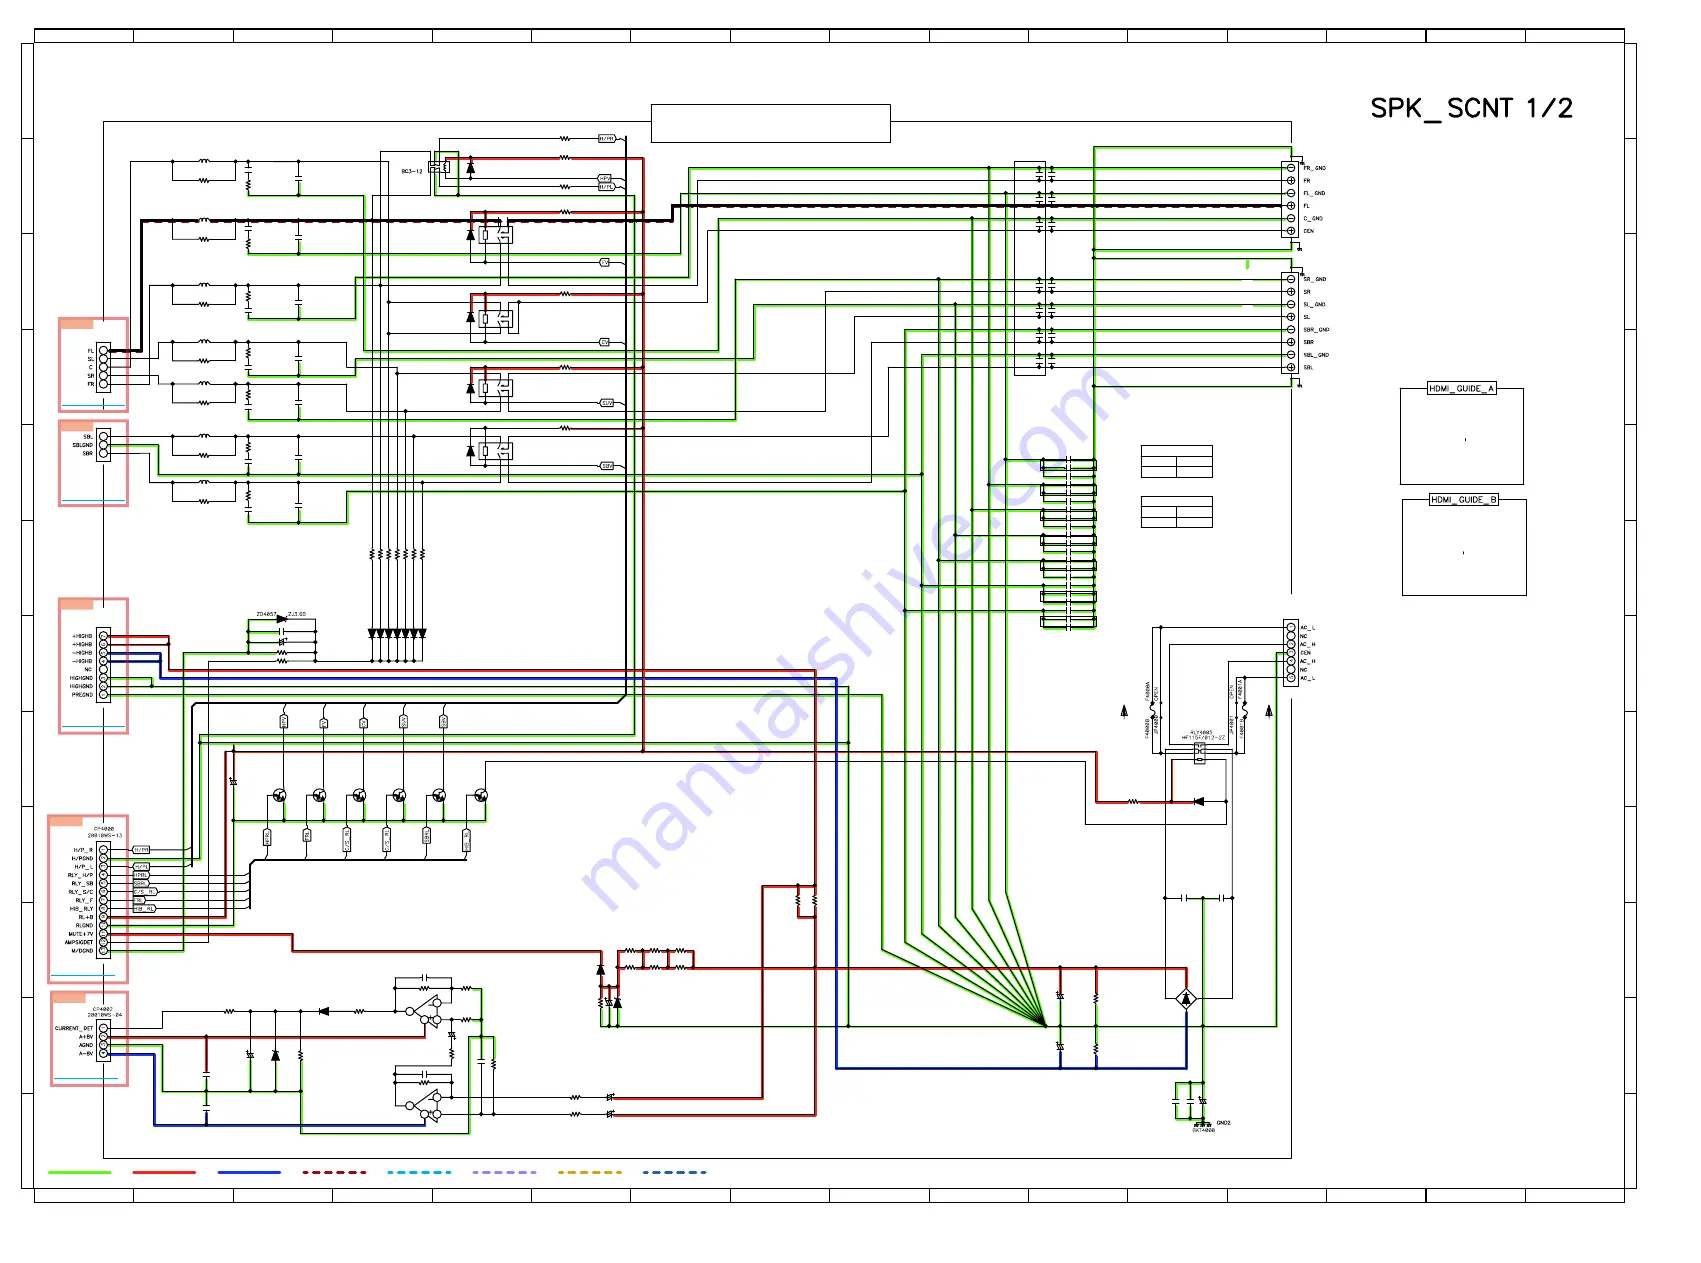Click the BG3-12 component symbol
The width and height of the screenshot is (1701, 1263).
[x=438, y=167]
